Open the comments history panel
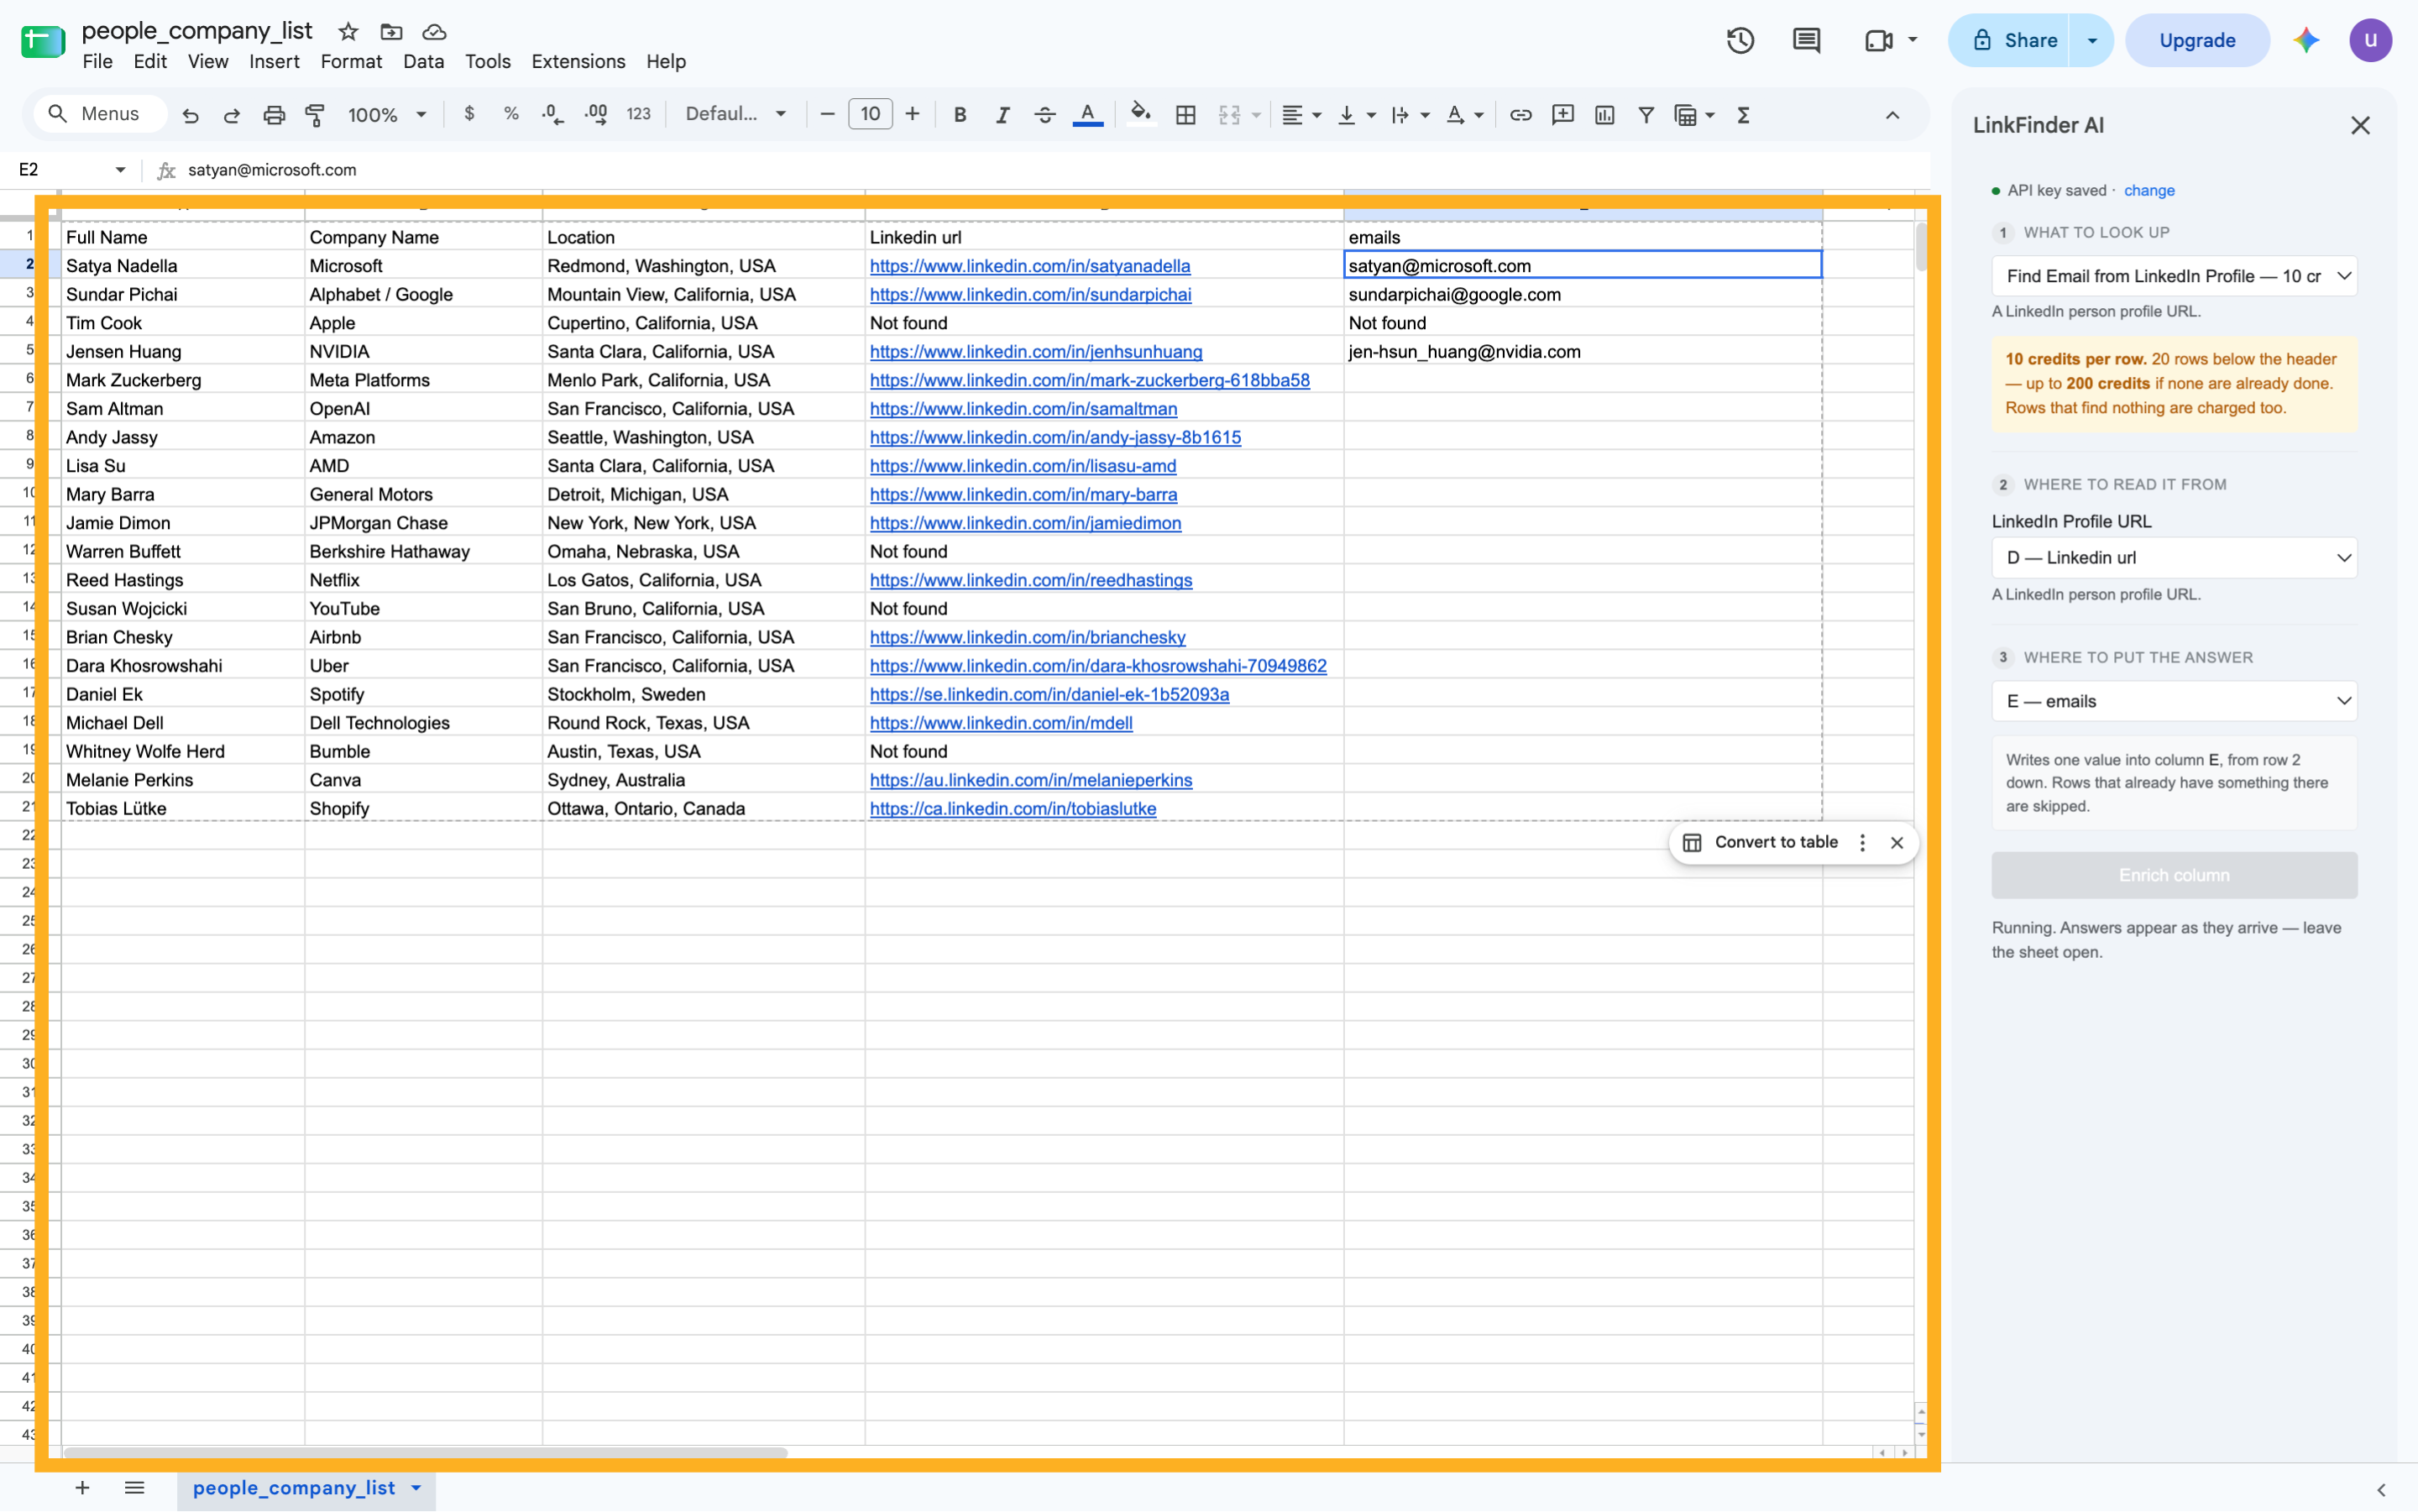 [x=1807, y=40]
